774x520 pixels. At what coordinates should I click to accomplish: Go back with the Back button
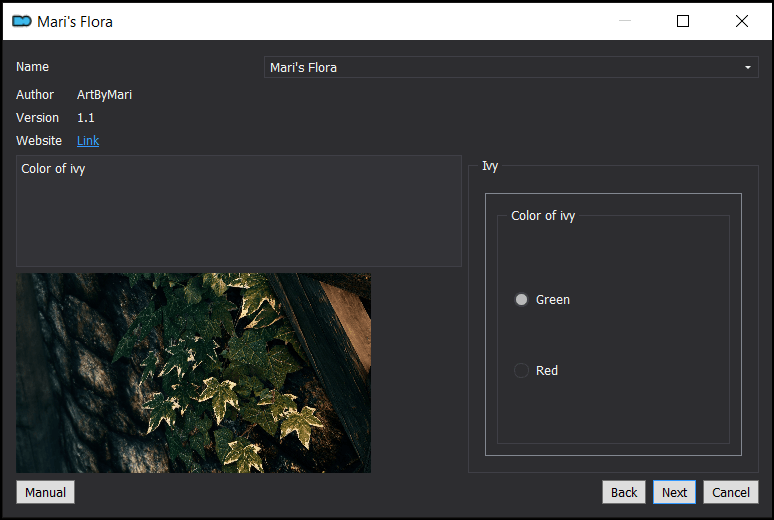click(623, 492)
